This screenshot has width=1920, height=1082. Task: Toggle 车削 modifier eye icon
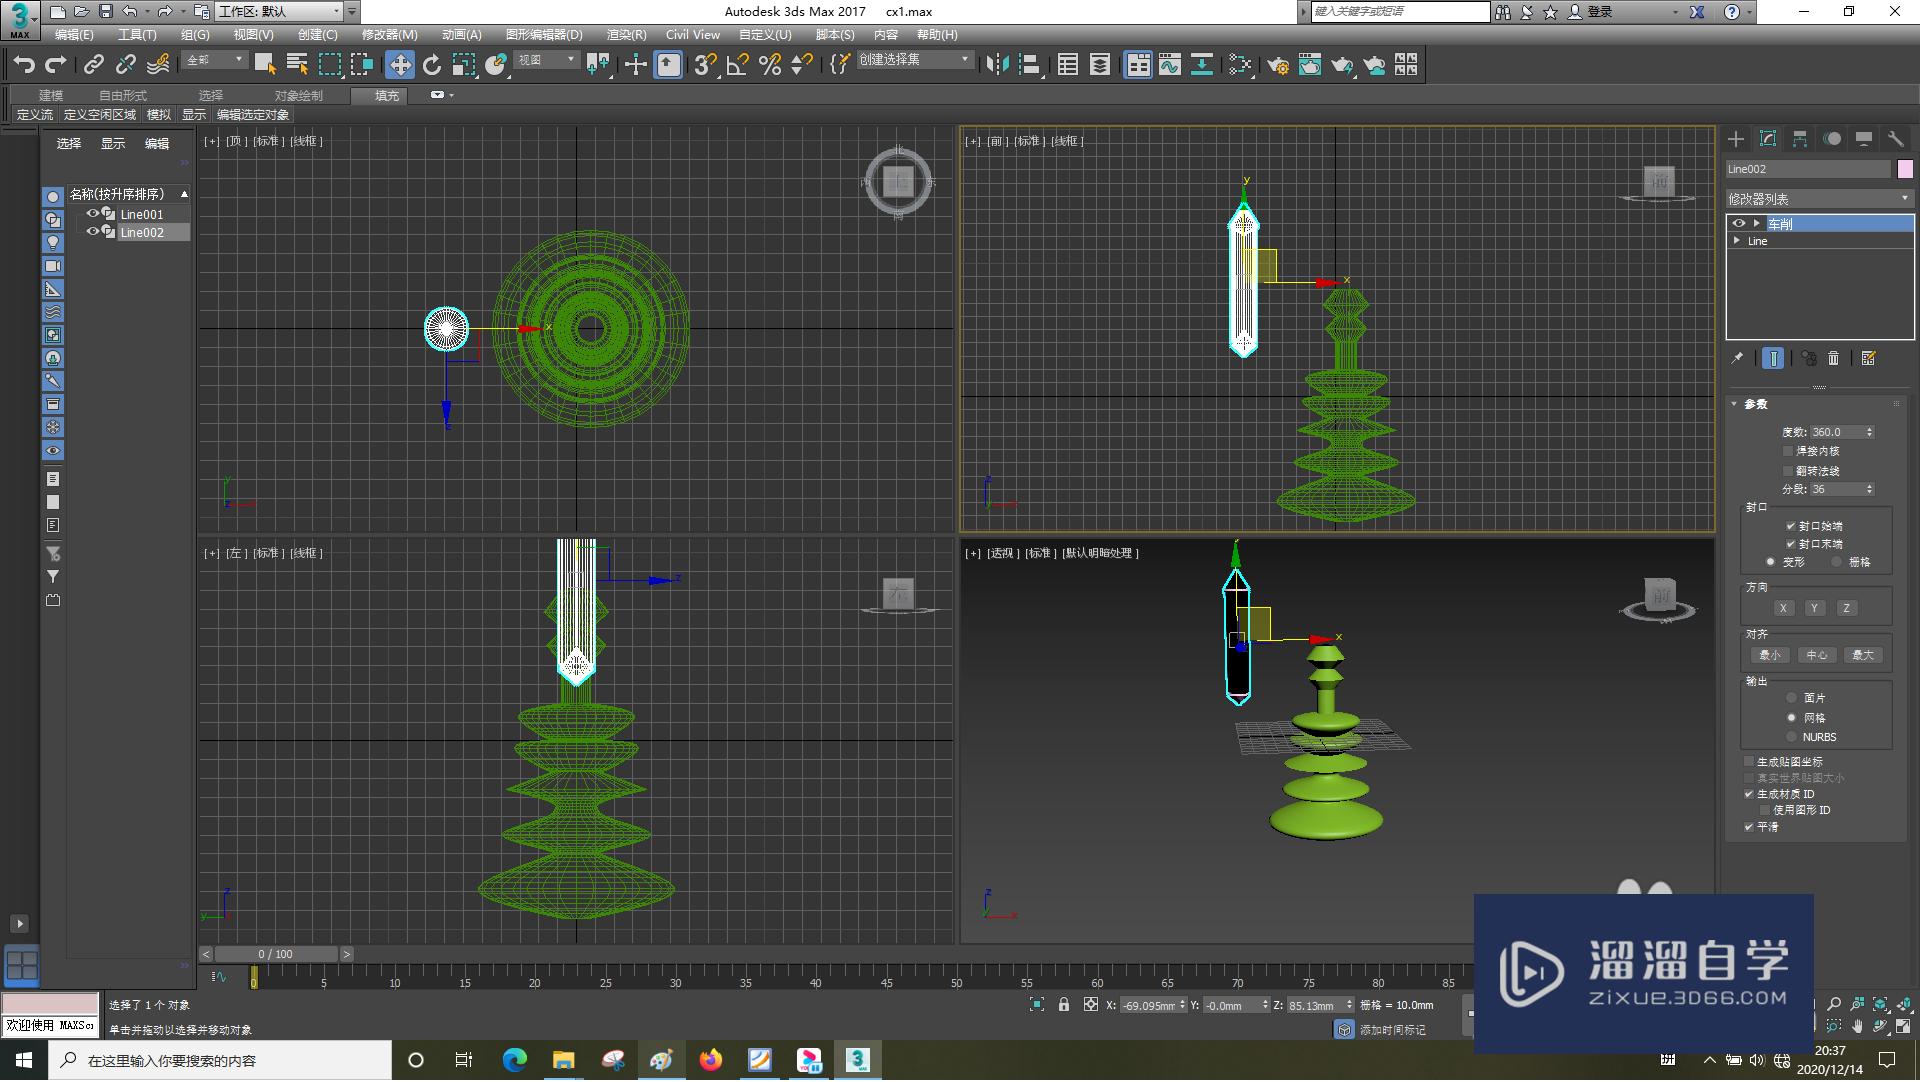1739,223
